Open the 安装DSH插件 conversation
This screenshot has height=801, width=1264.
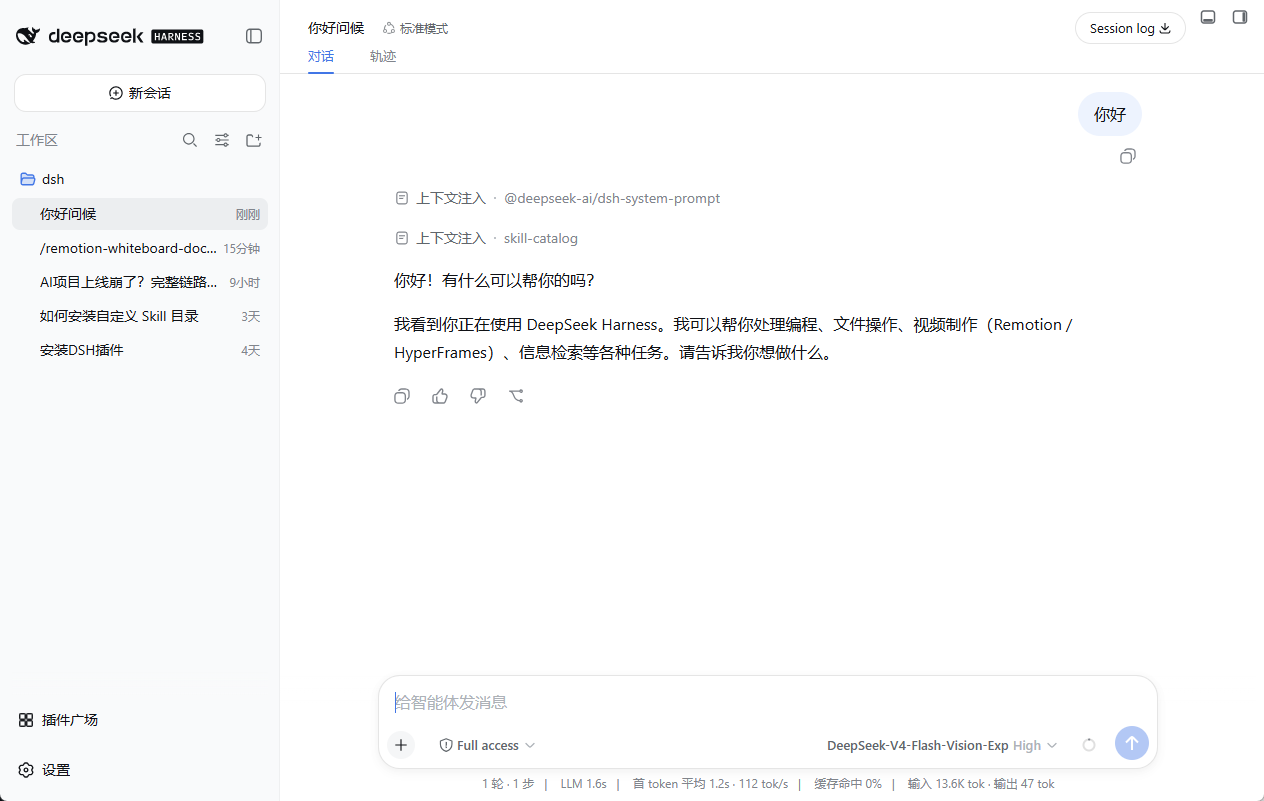(x=140, y=350)
